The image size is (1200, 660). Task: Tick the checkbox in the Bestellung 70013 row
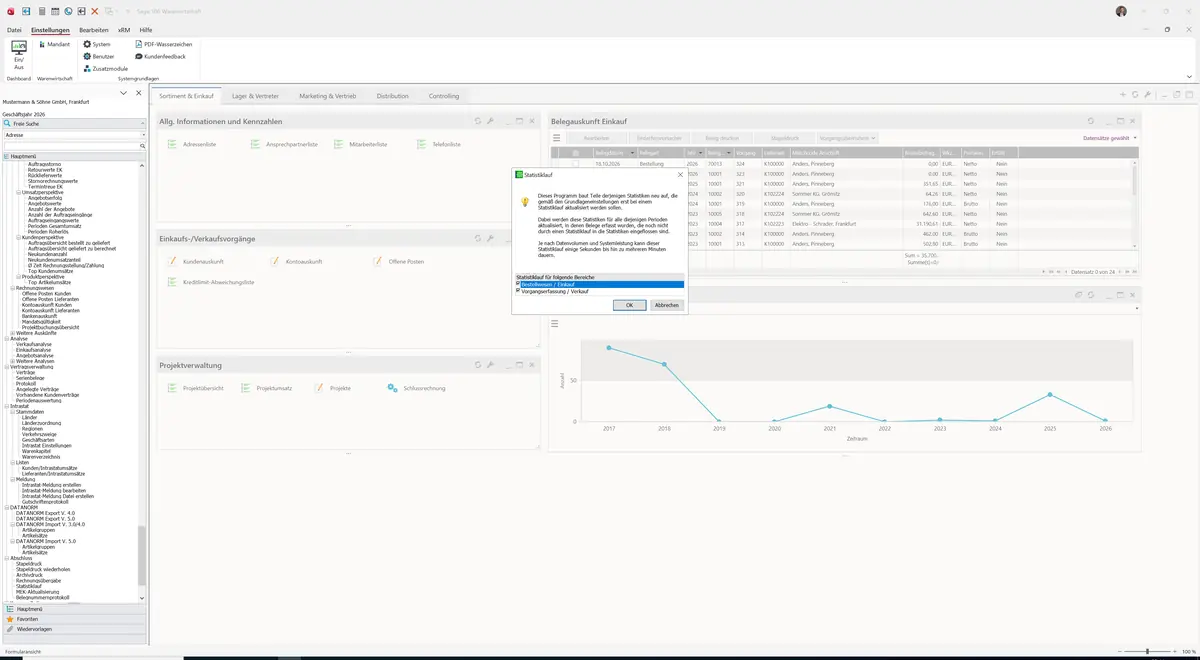click(576, 163)
